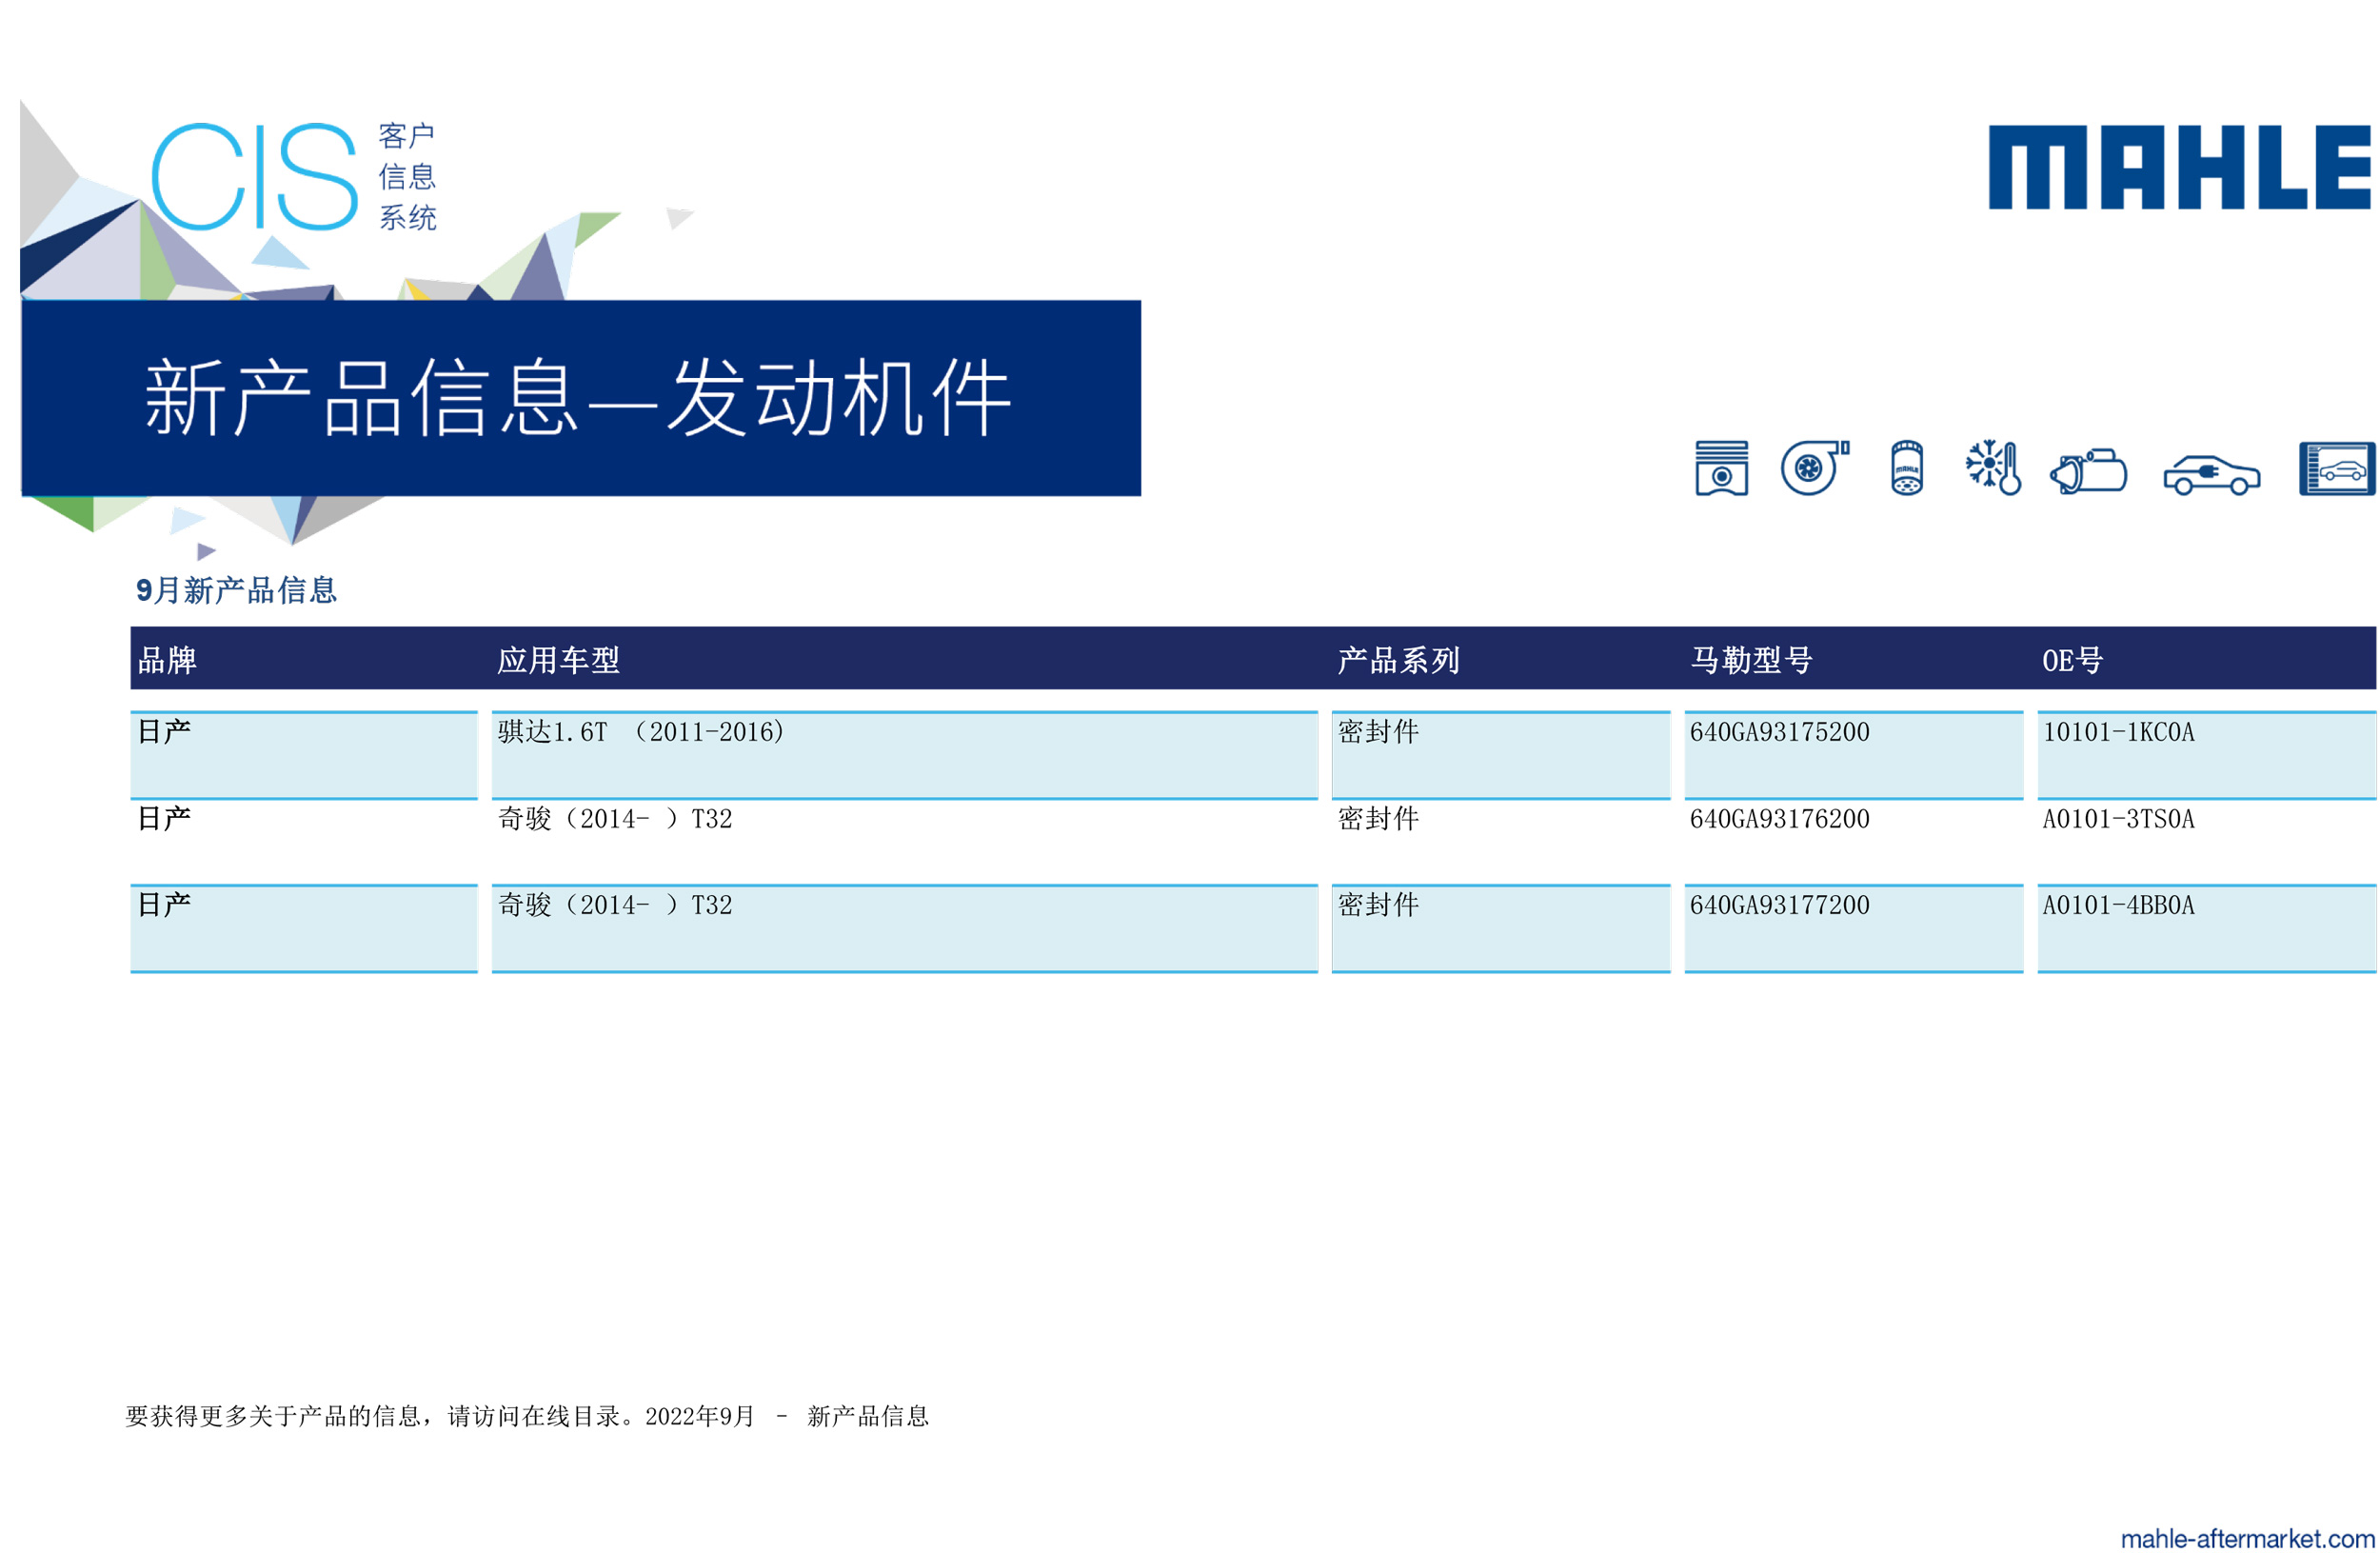The image size is (2380, 1553).
Task: Click the 客户信息系统 text beside CIS
Action: pyautogui.click(x=407, y=177)
